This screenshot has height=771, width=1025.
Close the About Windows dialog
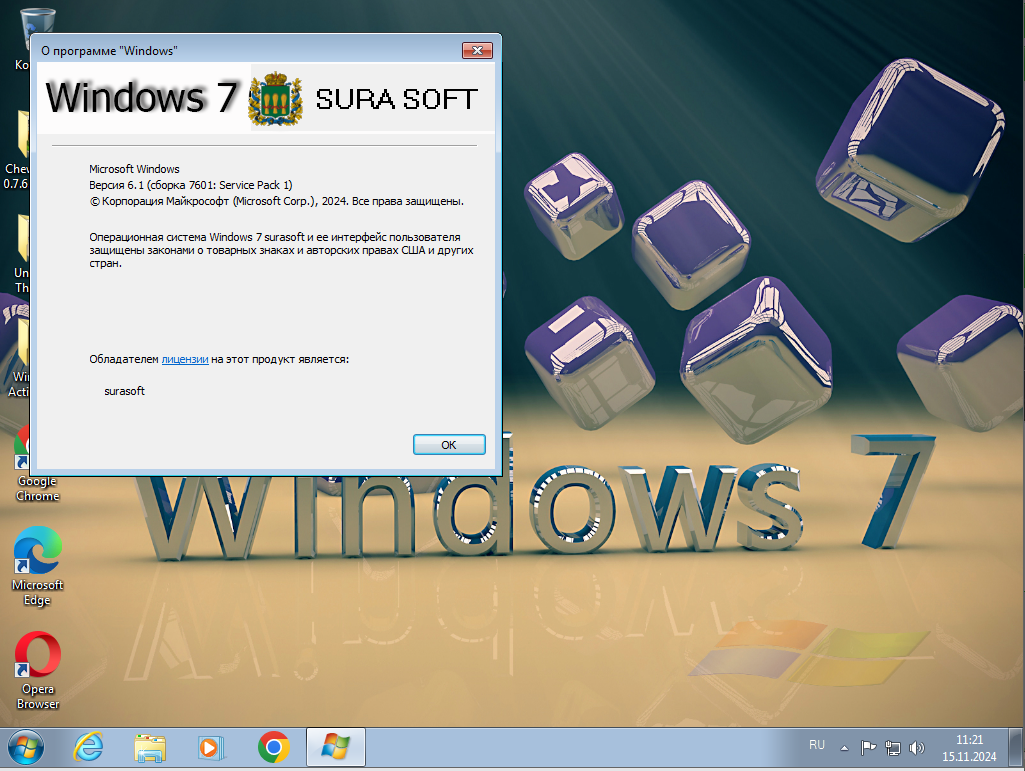(477, 50)
